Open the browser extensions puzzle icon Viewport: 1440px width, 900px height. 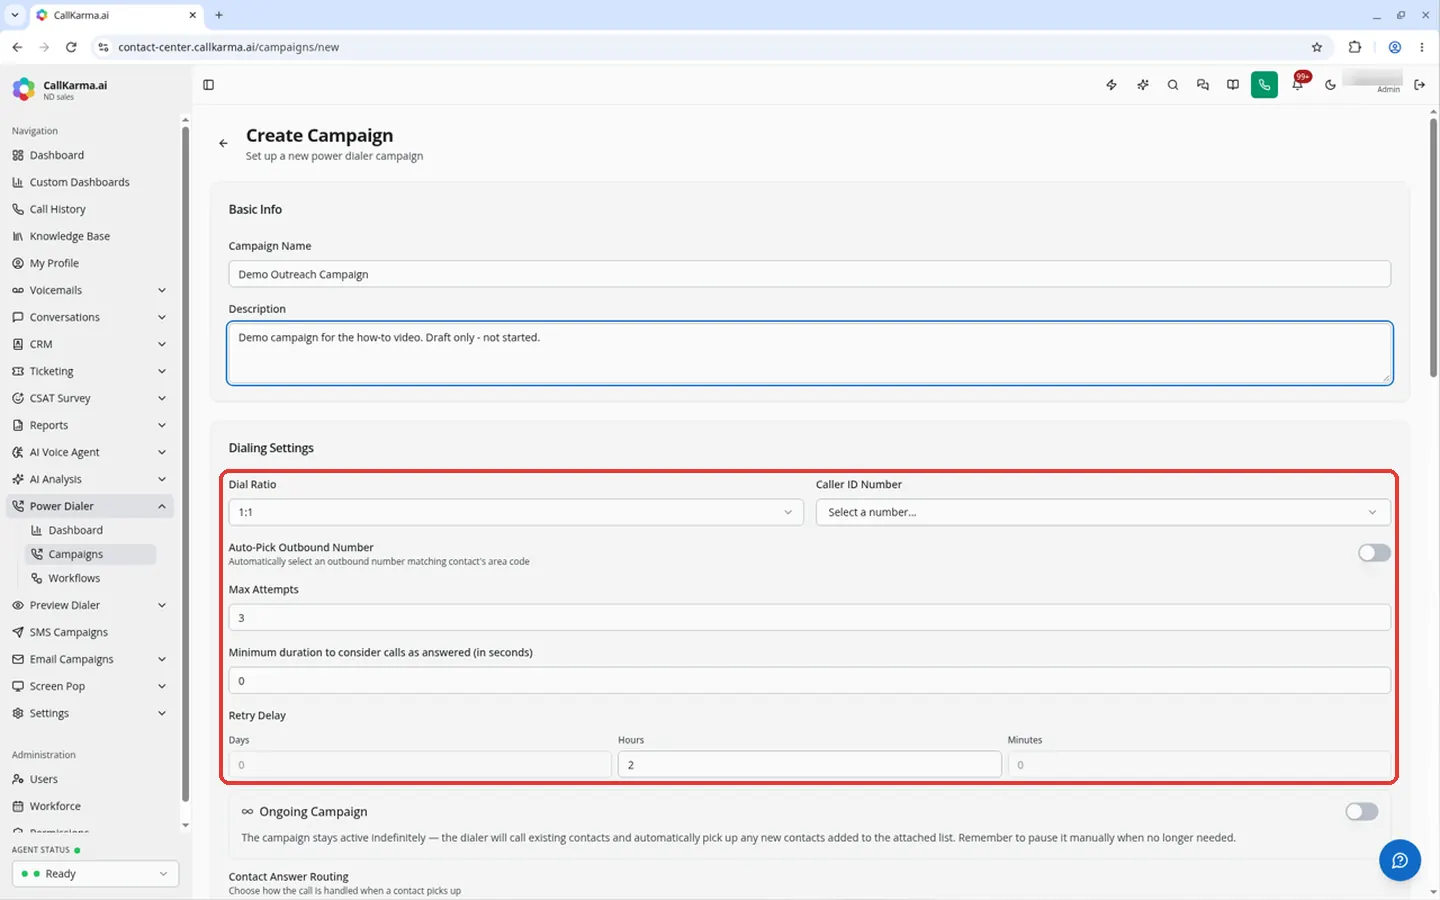[1355, 47]
